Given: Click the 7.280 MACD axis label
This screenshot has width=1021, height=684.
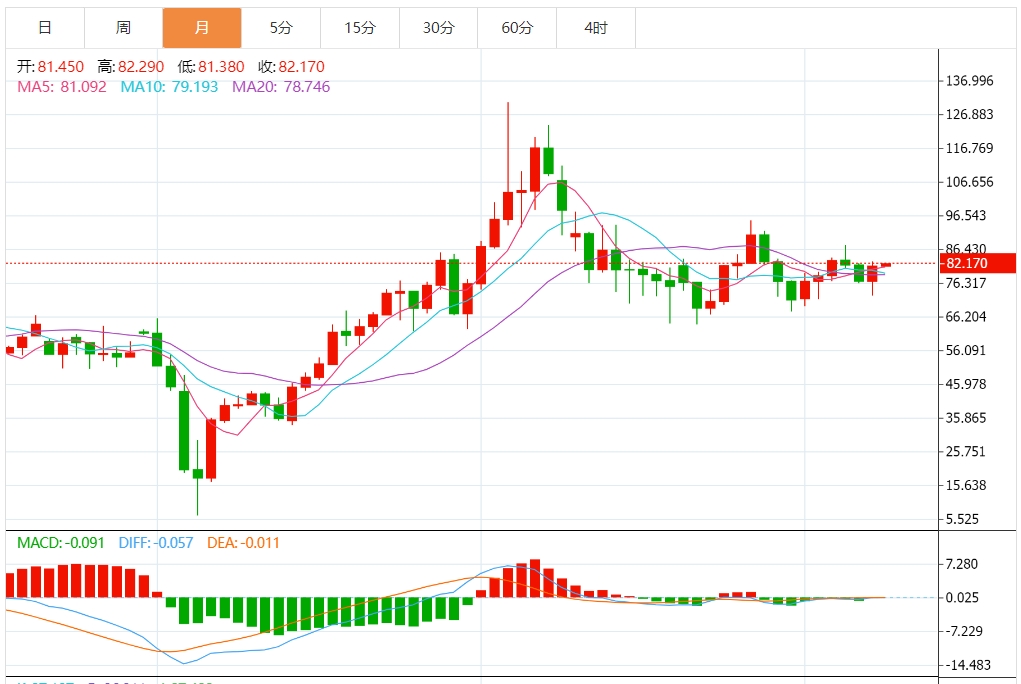Looking at the screenshot, I should click(x=962, y=564).
